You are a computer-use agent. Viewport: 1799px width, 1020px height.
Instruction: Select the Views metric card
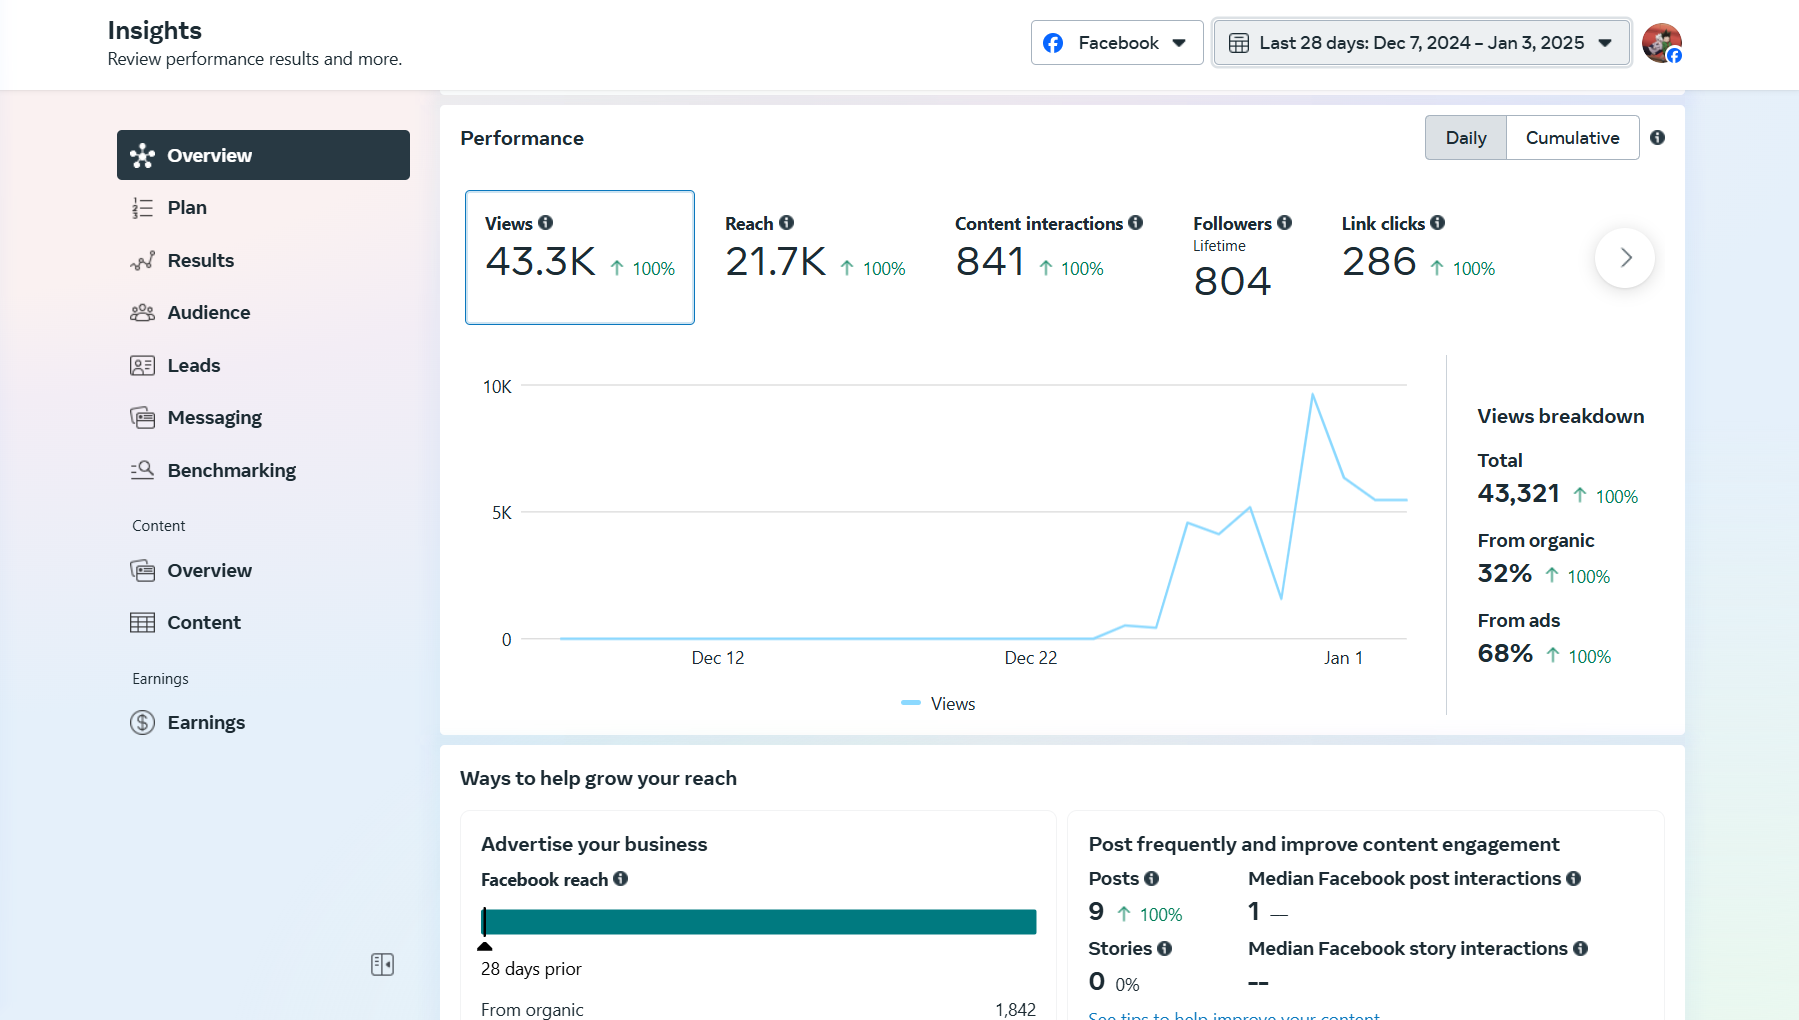click(x=580, y=257)
